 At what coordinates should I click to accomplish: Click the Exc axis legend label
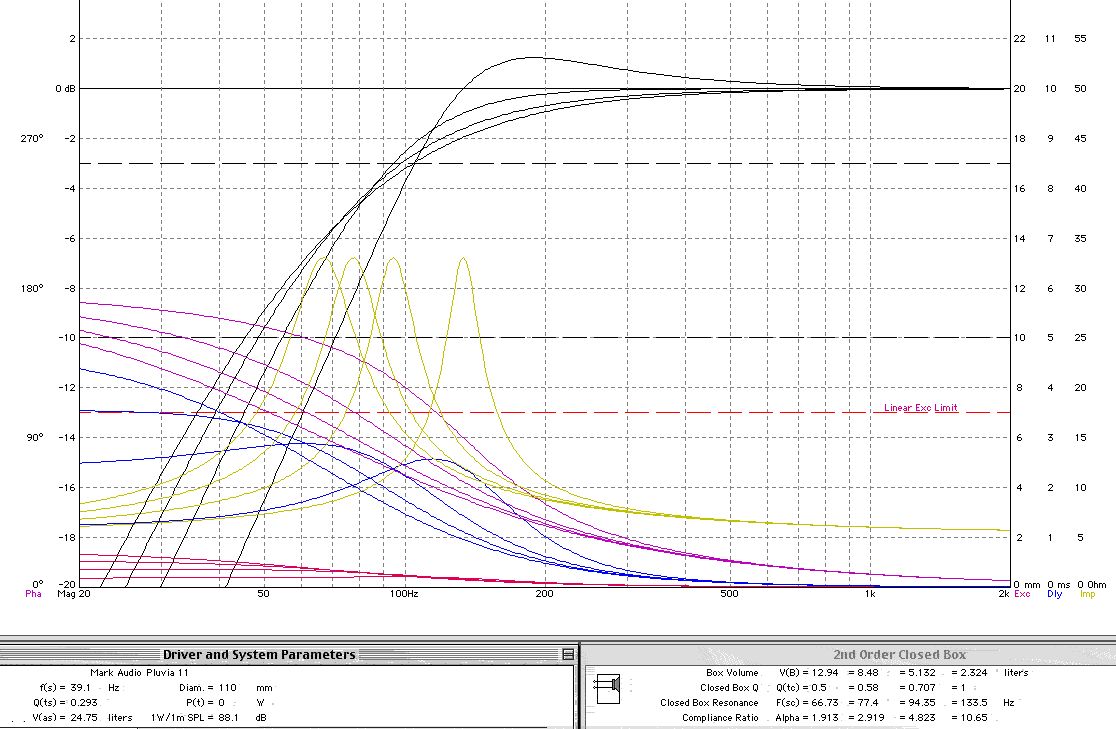pos(1022,594)
